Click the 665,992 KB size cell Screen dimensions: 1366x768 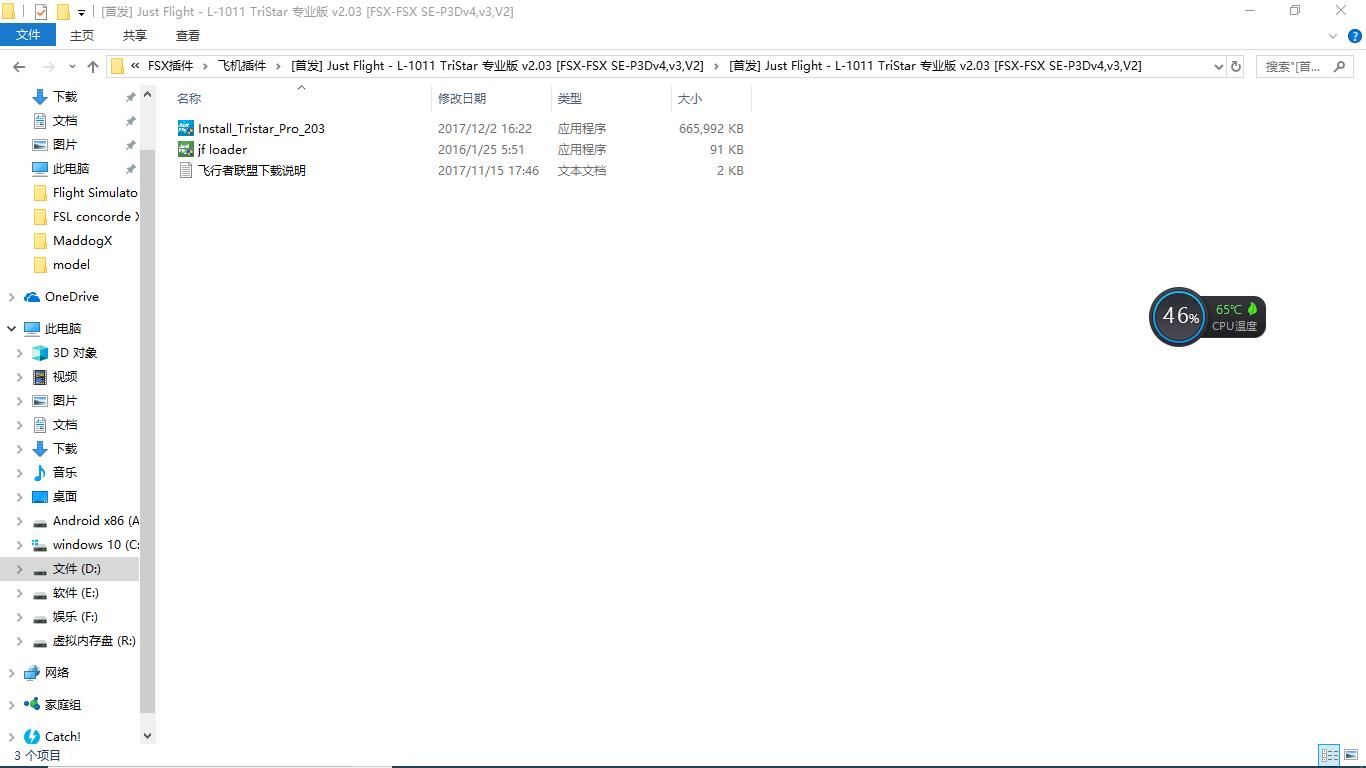click(711, 128)
